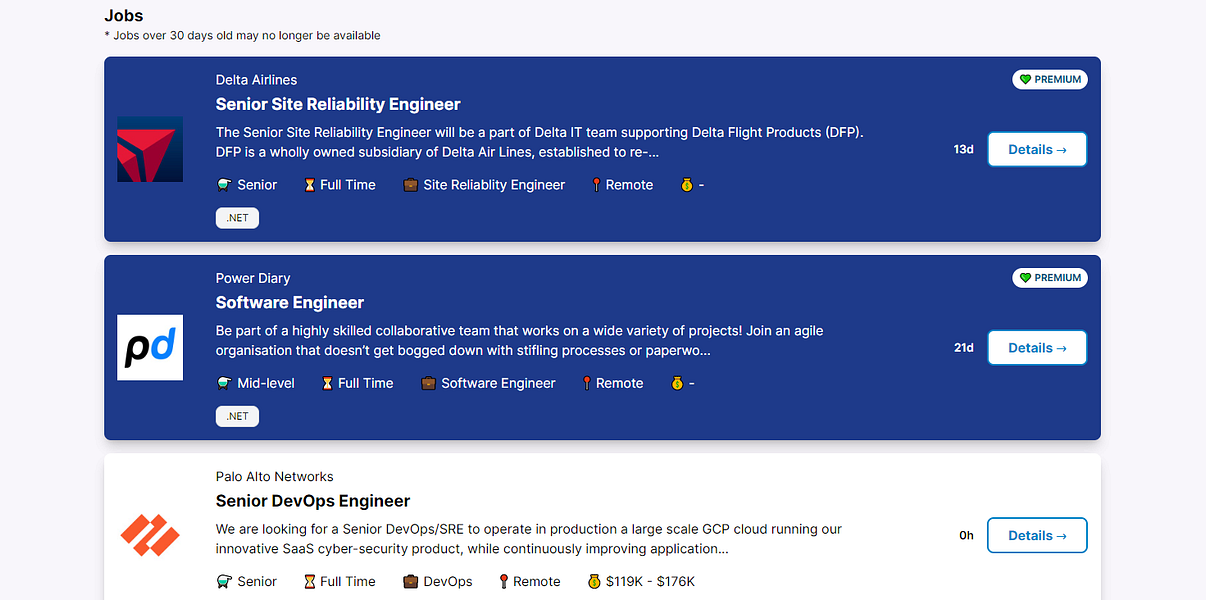Click 'Remote' label on Power Diary card
The width and height of the screenshot is (1206, 600).
click(x=620, y=383)
